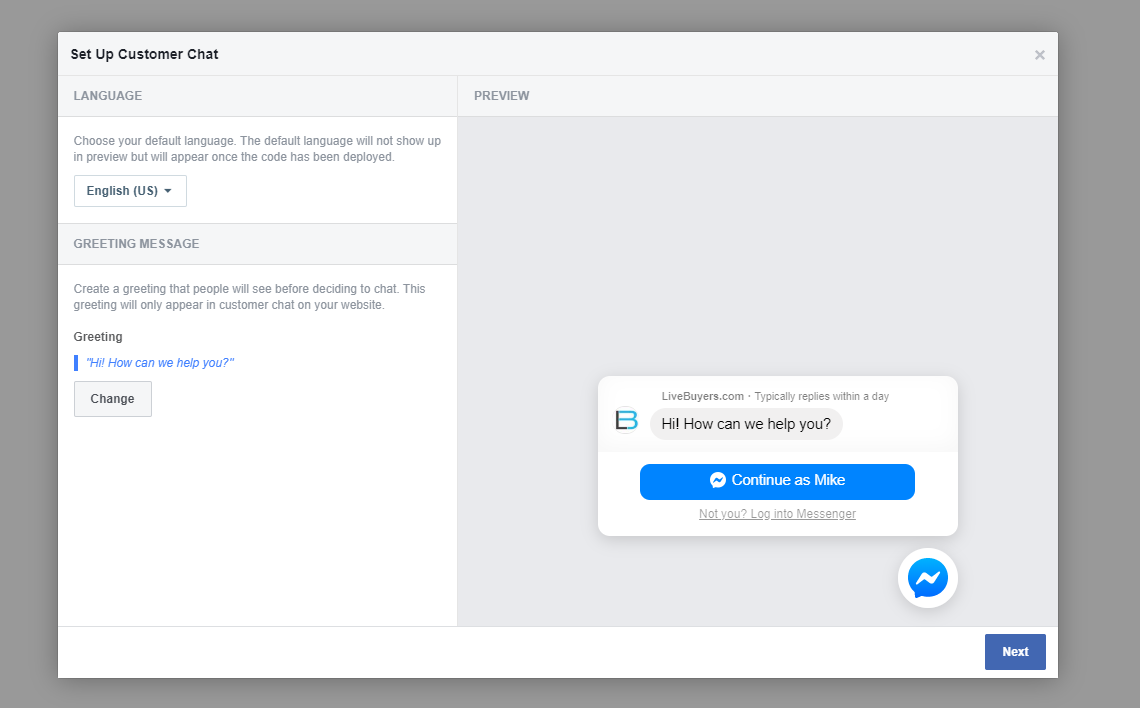Click the Change greeting button
1140x708 pixels.
pos(113,399)
